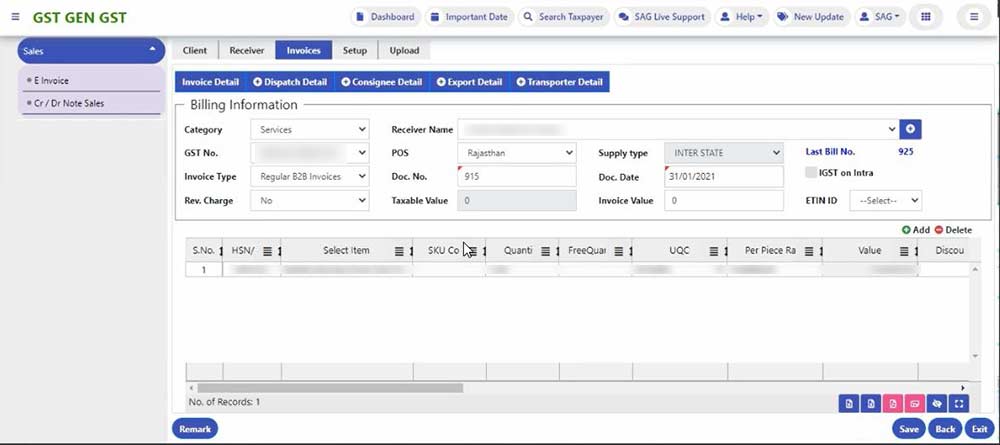This screenshot has height=445, width=1000.
Task: Click the HSN column menu icon
Action: [x=267, y=251]
